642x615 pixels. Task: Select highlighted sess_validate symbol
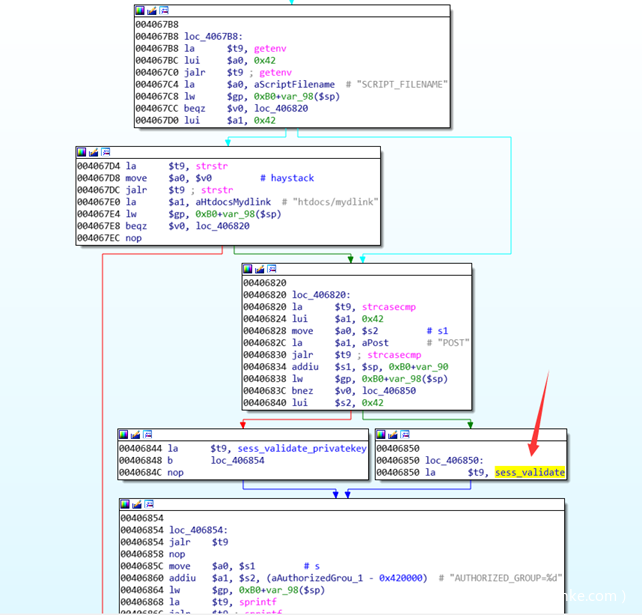pyautogui.click(x=530, y=473)
